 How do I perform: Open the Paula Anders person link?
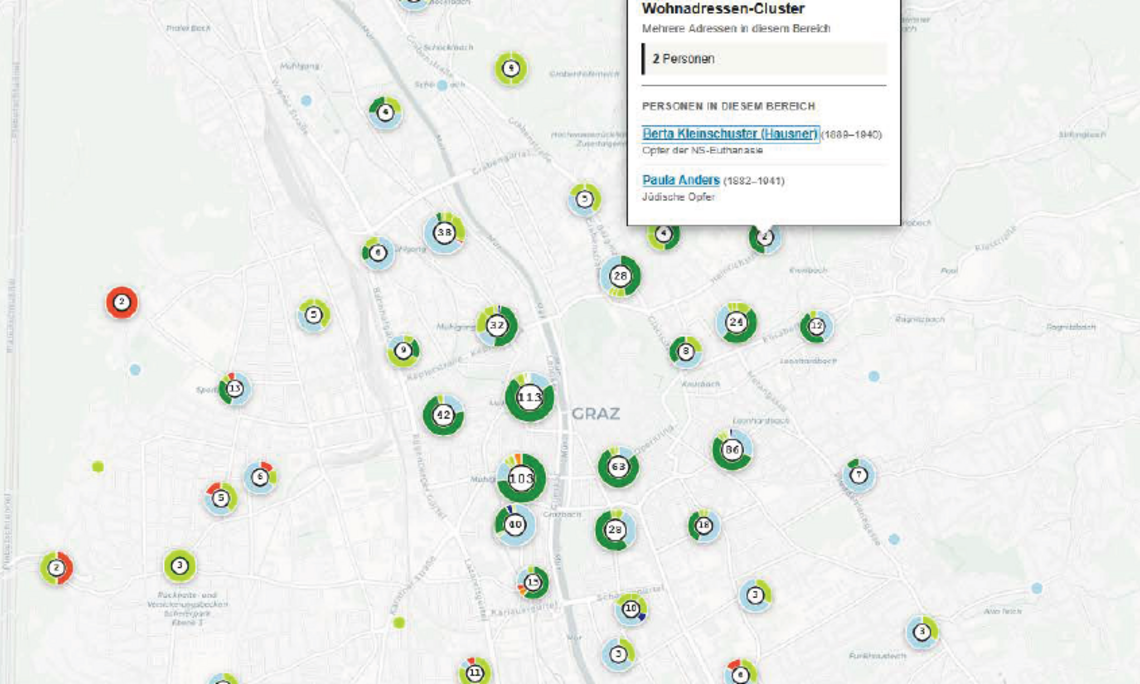(681, 180)
